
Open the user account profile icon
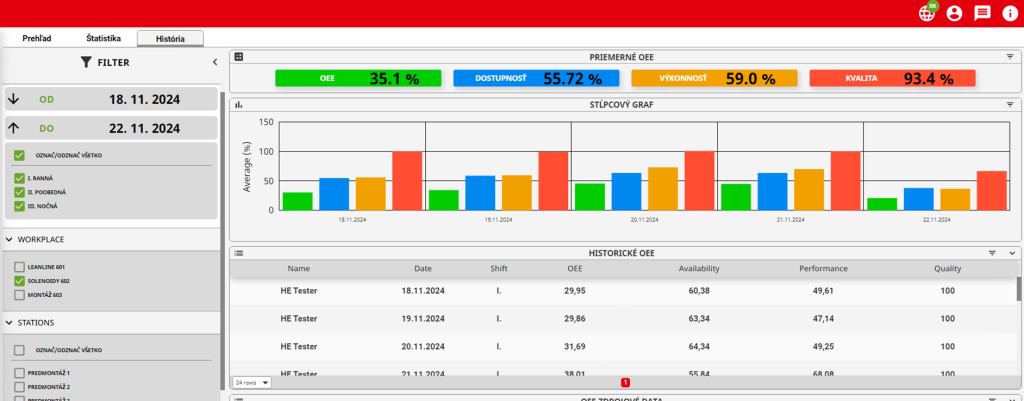point(954,13)
